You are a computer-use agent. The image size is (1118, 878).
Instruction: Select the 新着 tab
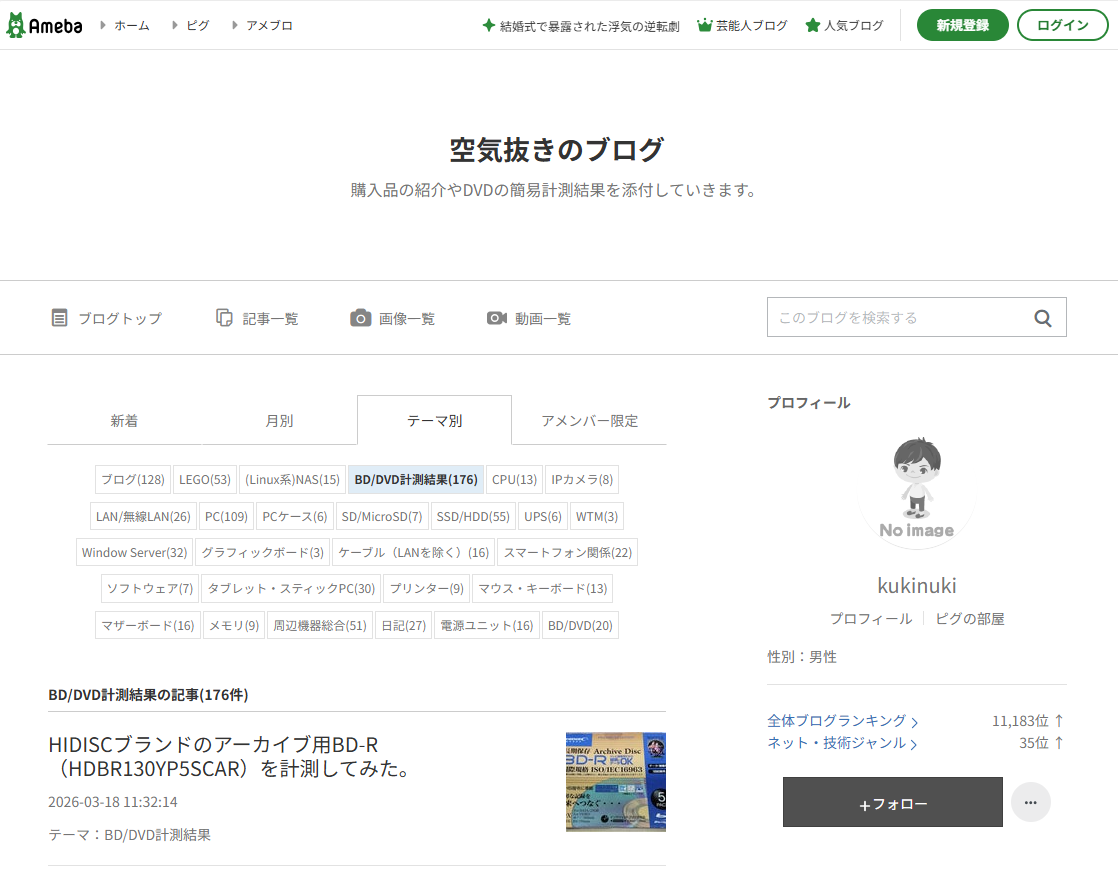point(124,421)
